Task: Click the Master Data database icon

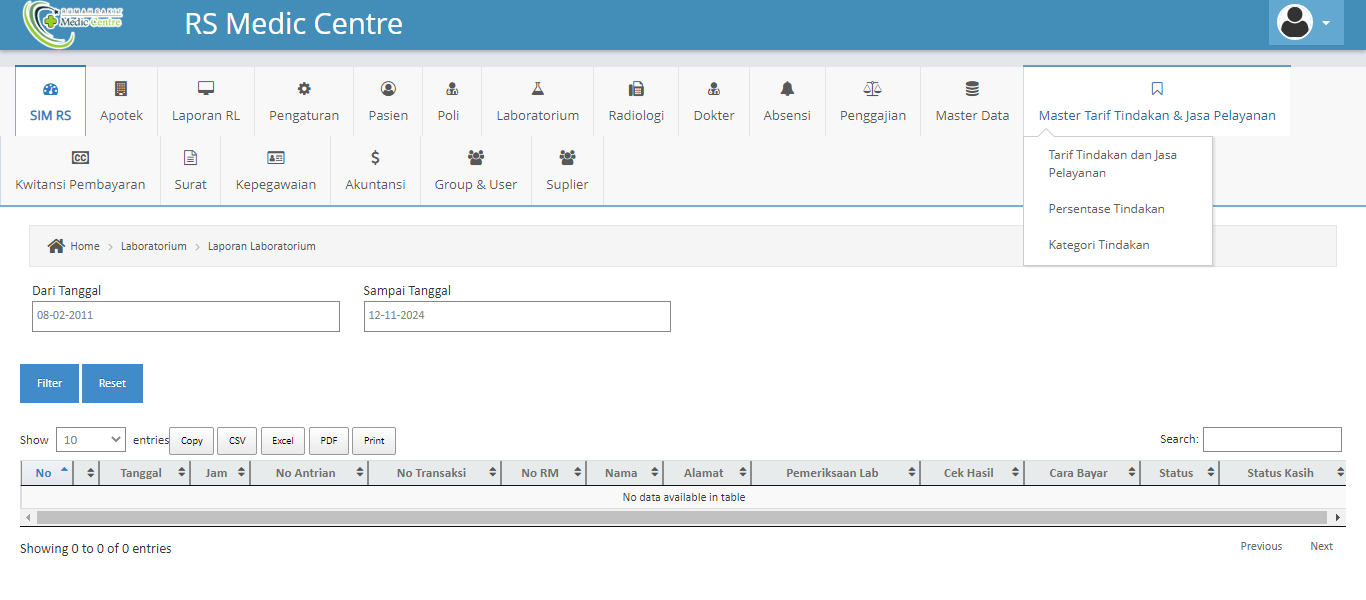Action: click(x=972, y=89)
